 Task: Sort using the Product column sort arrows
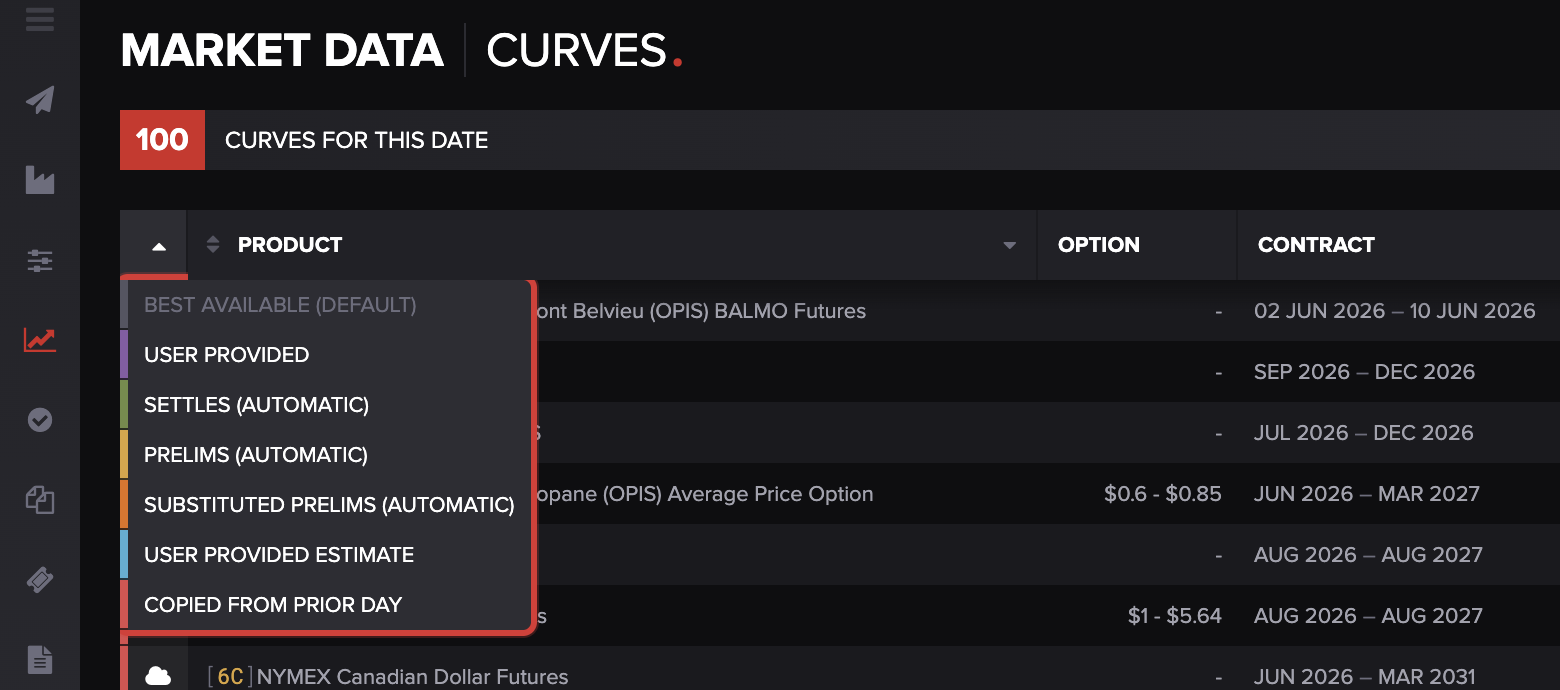(x=212, y=244)
